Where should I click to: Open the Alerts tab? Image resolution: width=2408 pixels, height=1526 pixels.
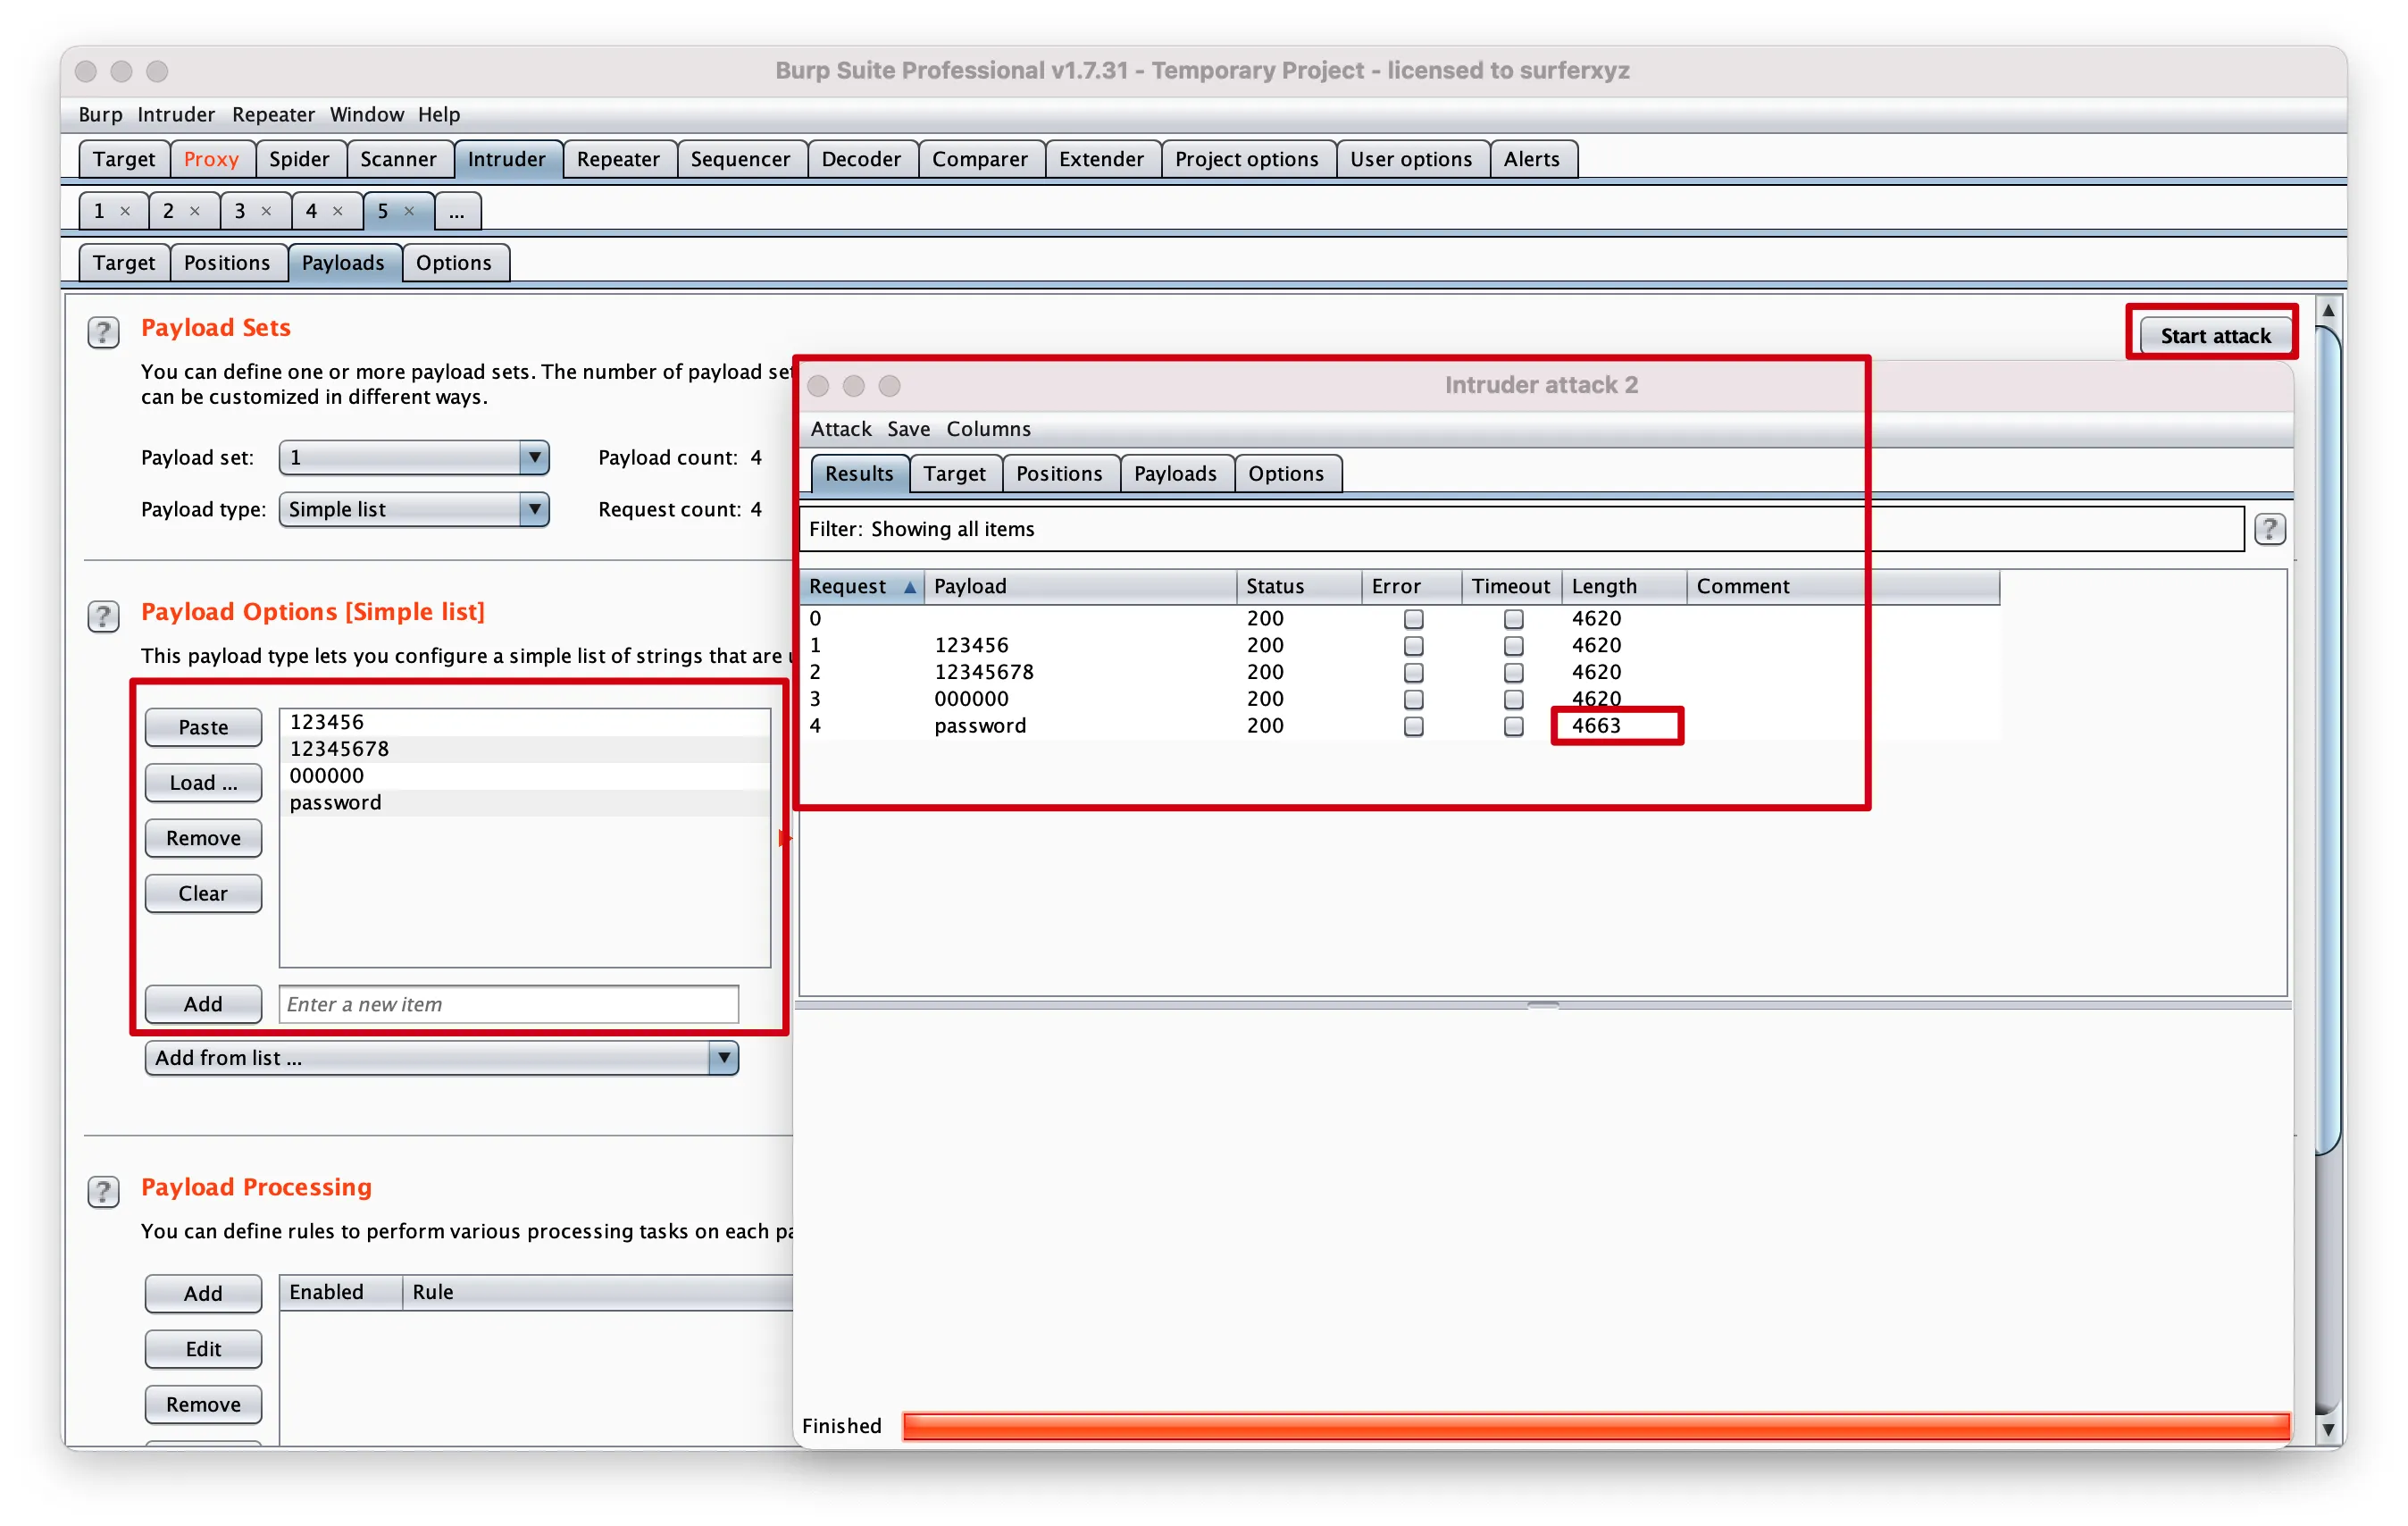click(1531, 159)
